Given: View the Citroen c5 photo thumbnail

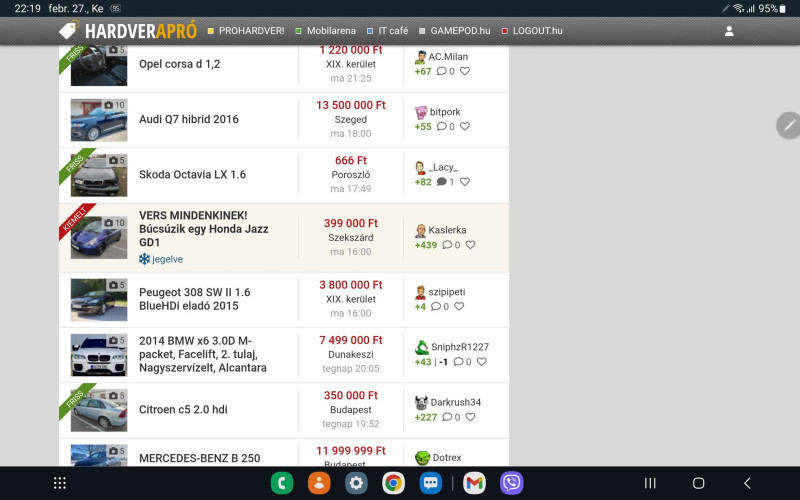Looking at the screenshot, I should [99, 410].
